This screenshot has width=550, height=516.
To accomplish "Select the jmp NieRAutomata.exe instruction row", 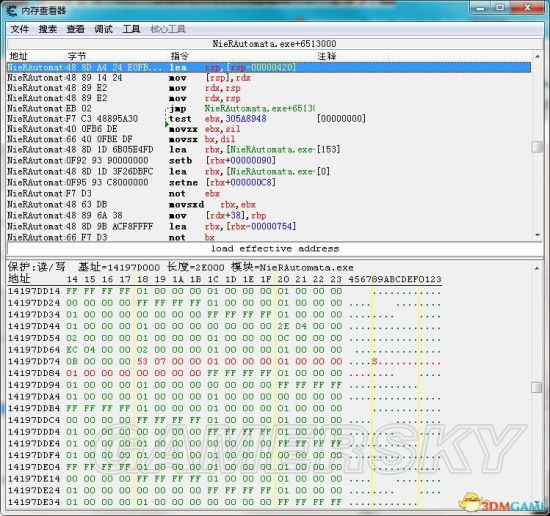I will (269, 108).
